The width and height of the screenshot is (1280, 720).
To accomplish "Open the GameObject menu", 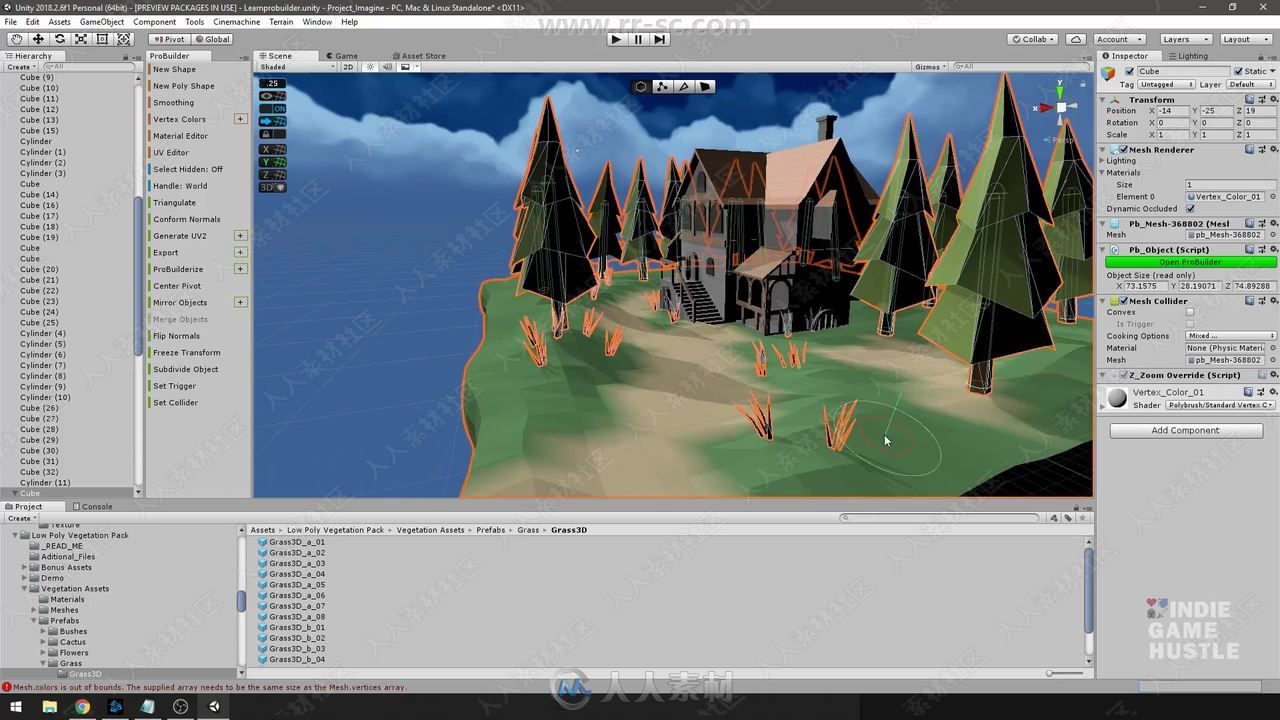I will tap(102, 22).
